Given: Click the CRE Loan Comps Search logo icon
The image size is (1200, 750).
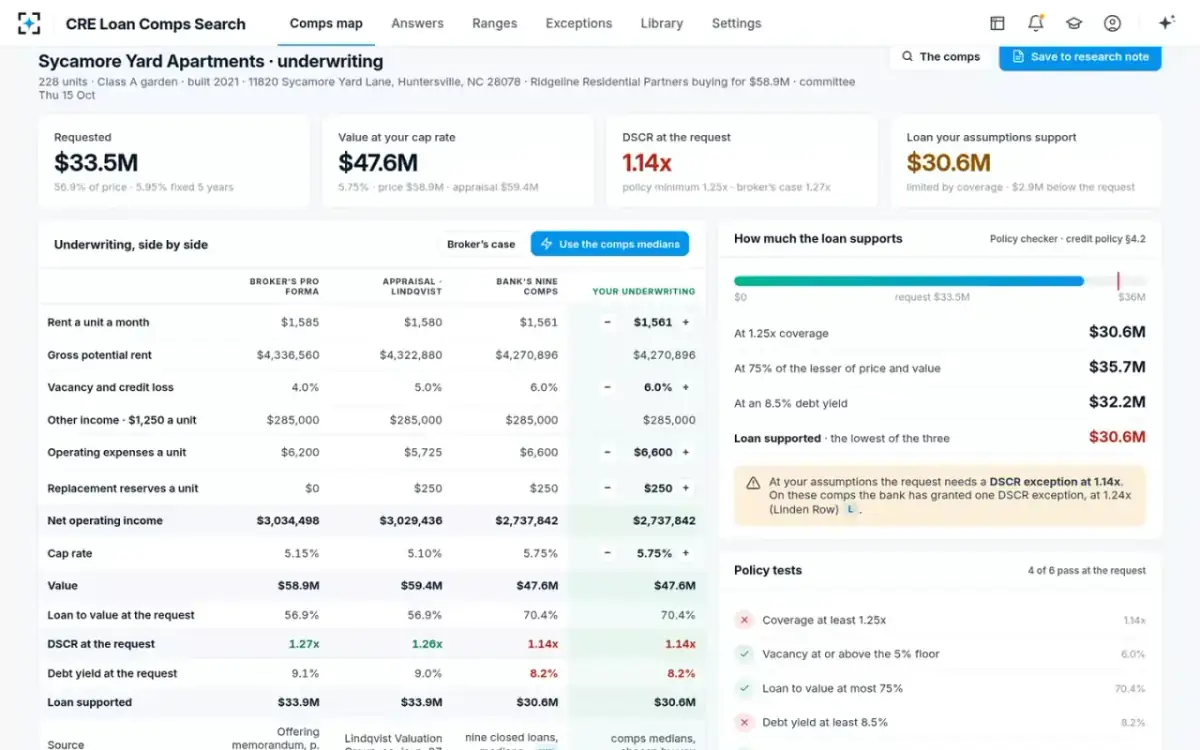Looking at the screenshot, I should [x=29, y=23].
